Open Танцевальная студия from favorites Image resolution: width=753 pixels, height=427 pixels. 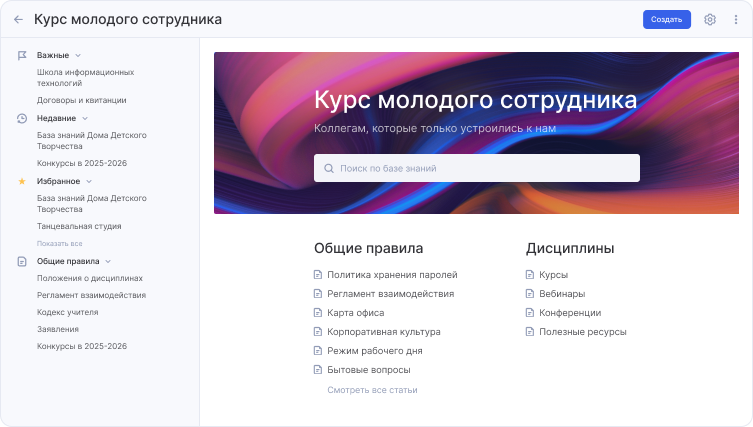[x=78, y=227]
